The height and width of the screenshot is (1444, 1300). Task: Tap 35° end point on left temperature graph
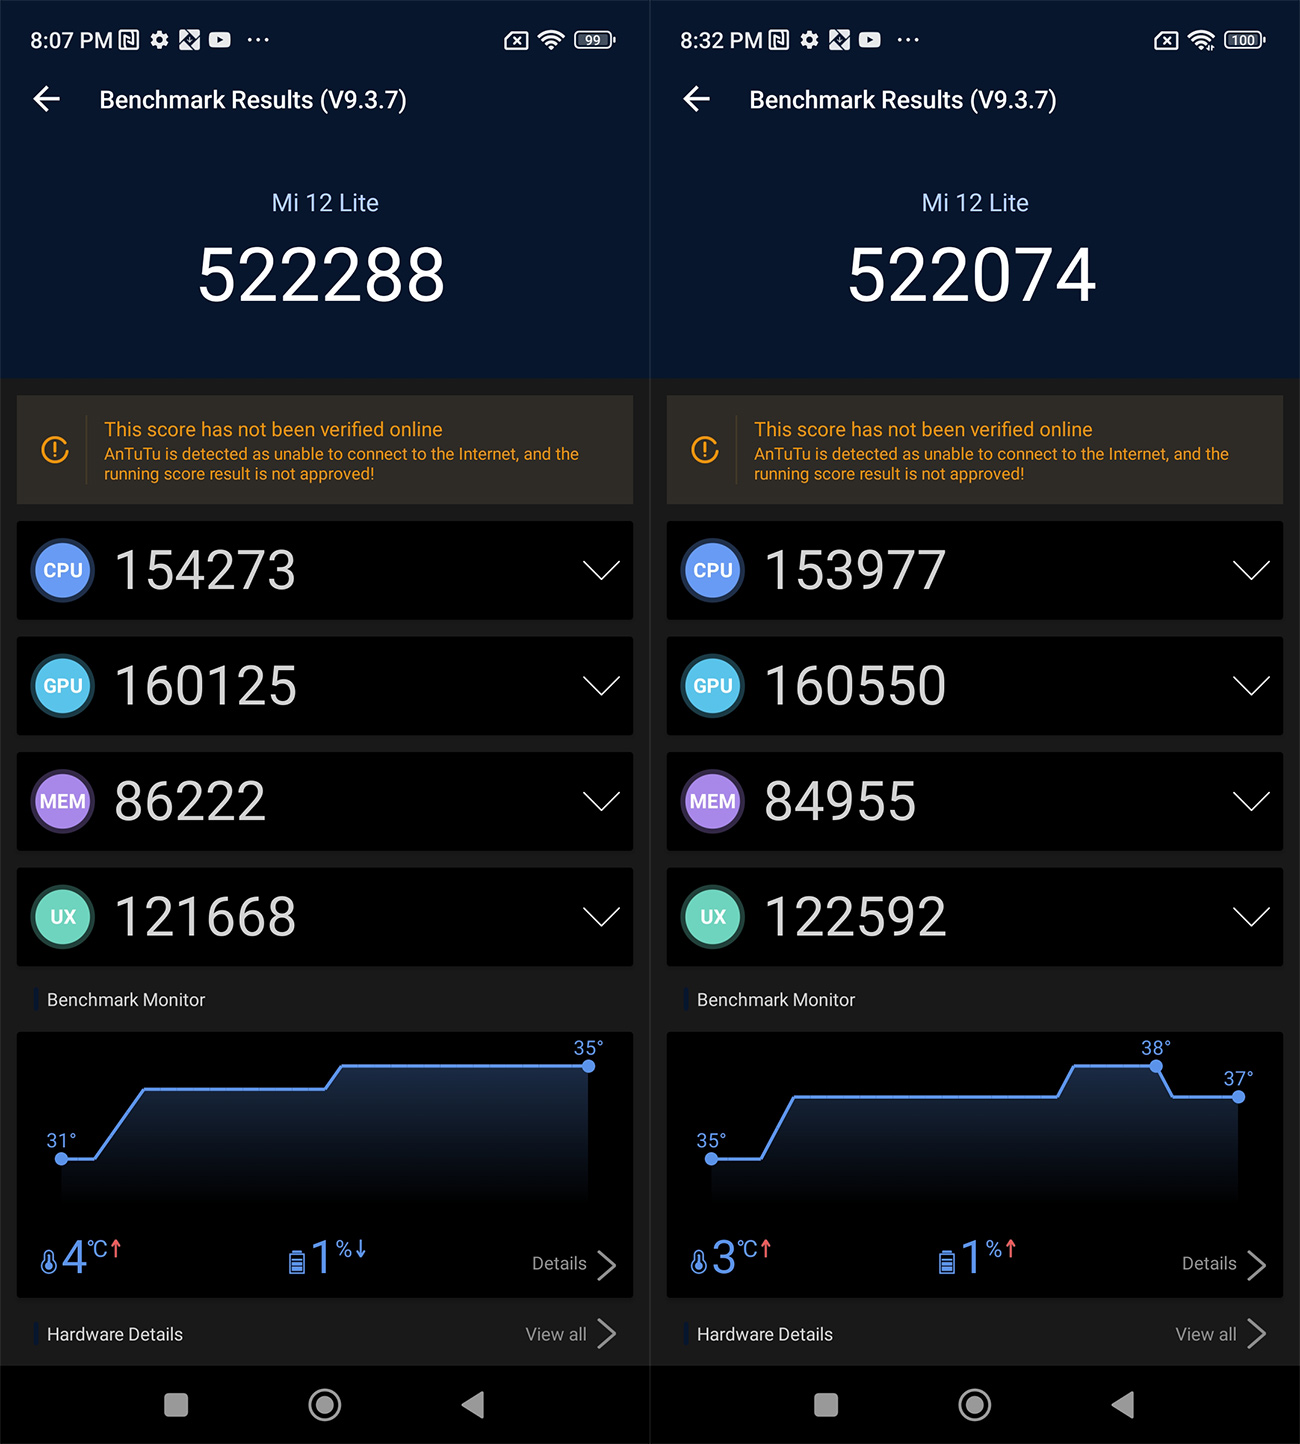point(589,1066)
